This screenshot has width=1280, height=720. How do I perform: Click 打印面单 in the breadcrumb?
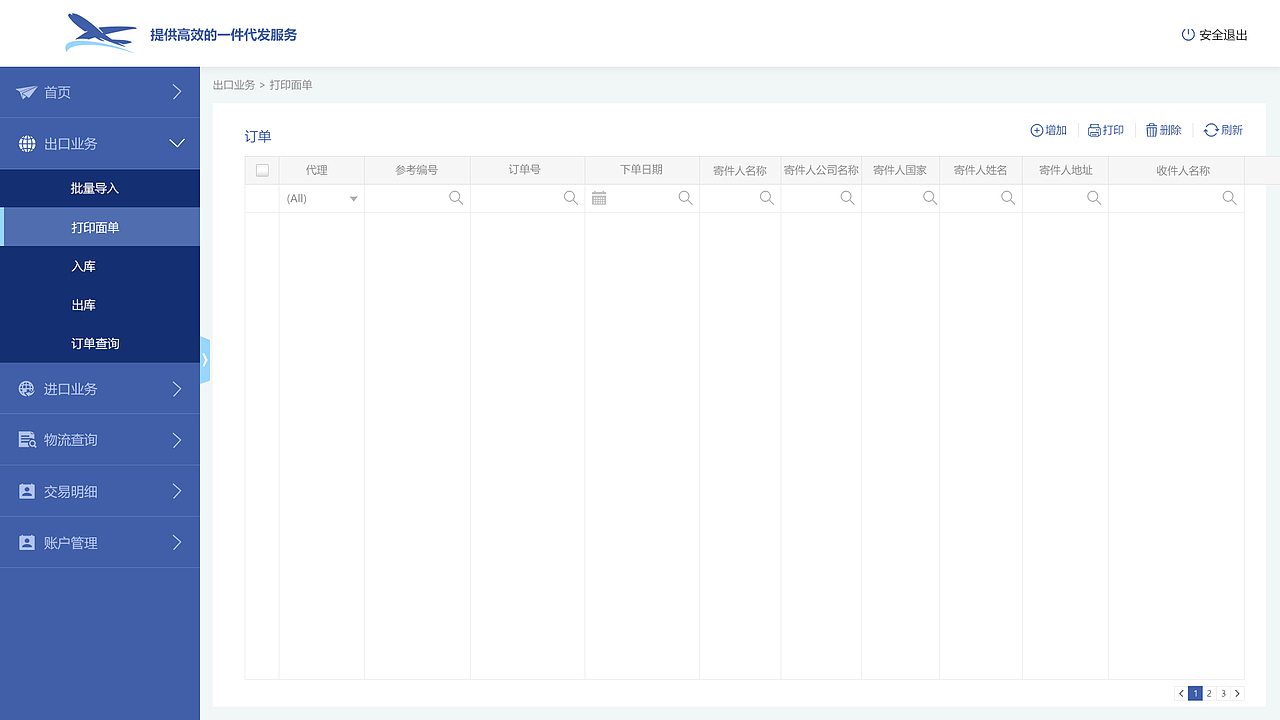(x=291, y=85)
